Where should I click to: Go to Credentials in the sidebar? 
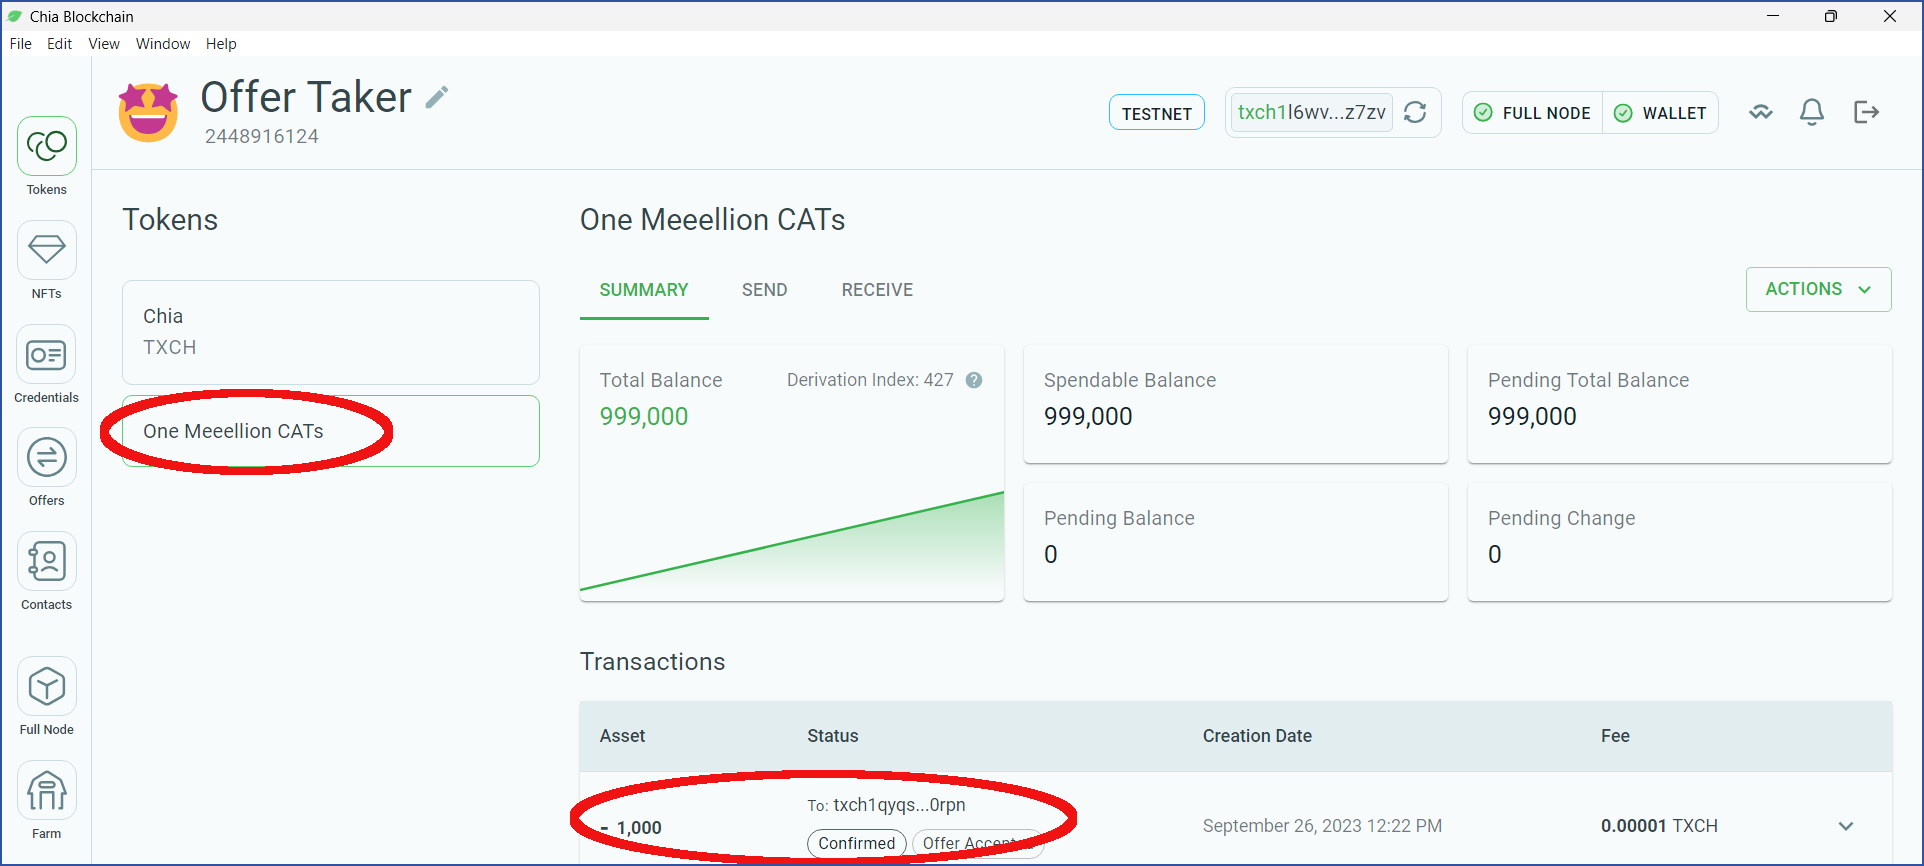pos(47,355)
